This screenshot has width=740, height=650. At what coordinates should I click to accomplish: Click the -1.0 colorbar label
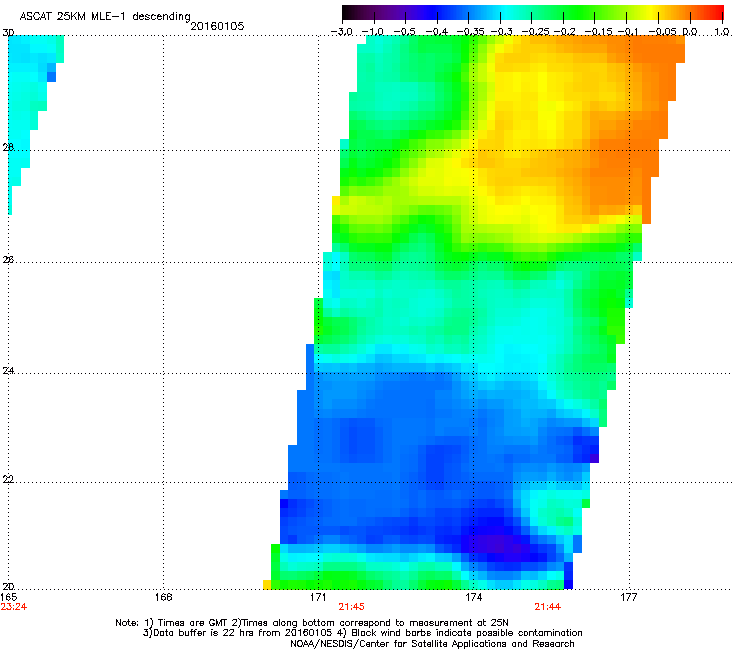(373, 32)
